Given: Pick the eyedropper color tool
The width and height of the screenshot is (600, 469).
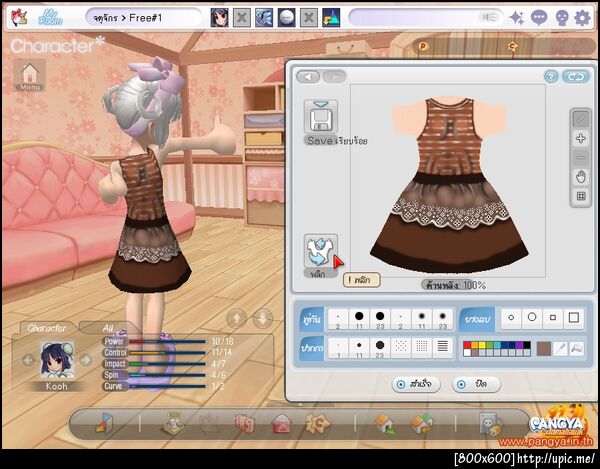Looking at the screenshot, I should point(560,349).
